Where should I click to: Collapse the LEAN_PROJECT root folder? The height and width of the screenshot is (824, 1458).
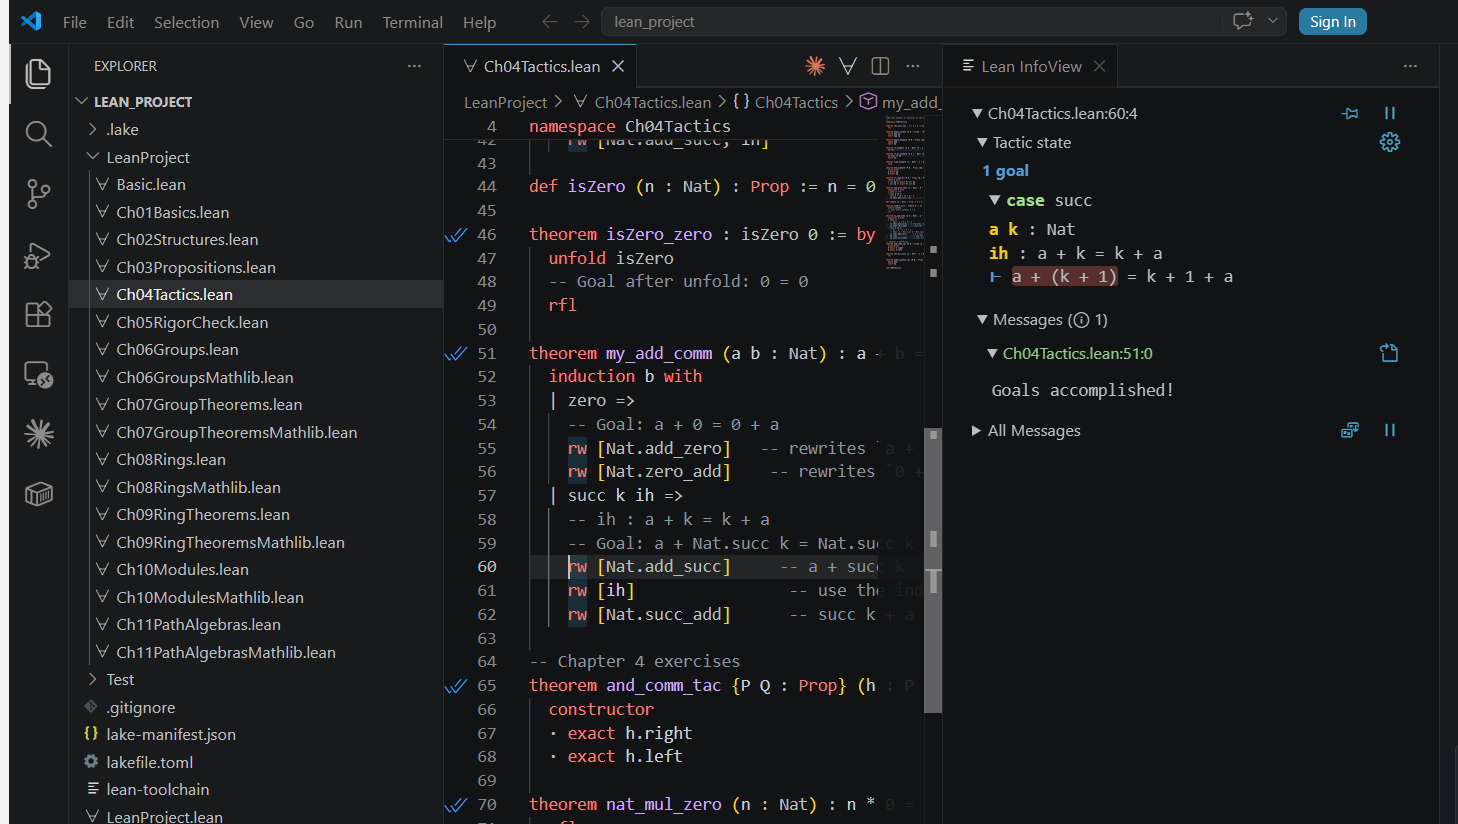coord(82,101)
